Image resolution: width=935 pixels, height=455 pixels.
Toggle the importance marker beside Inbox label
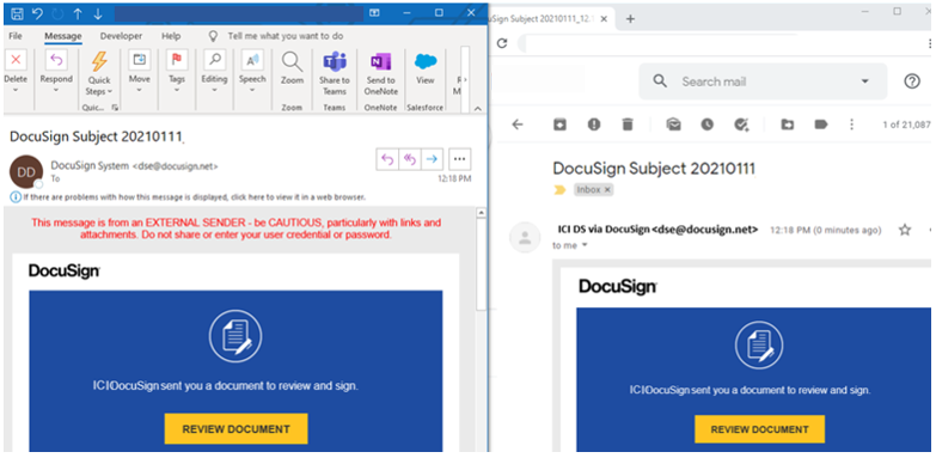tap(559, 189)
